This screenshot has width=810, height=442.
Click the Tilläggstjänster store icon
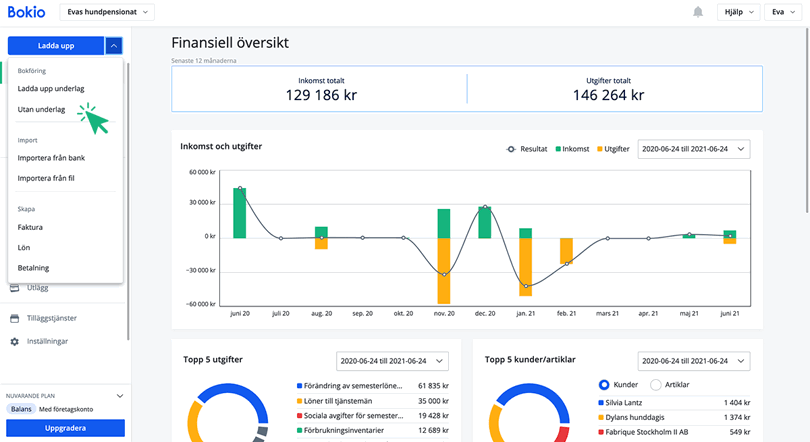point(15,319)
